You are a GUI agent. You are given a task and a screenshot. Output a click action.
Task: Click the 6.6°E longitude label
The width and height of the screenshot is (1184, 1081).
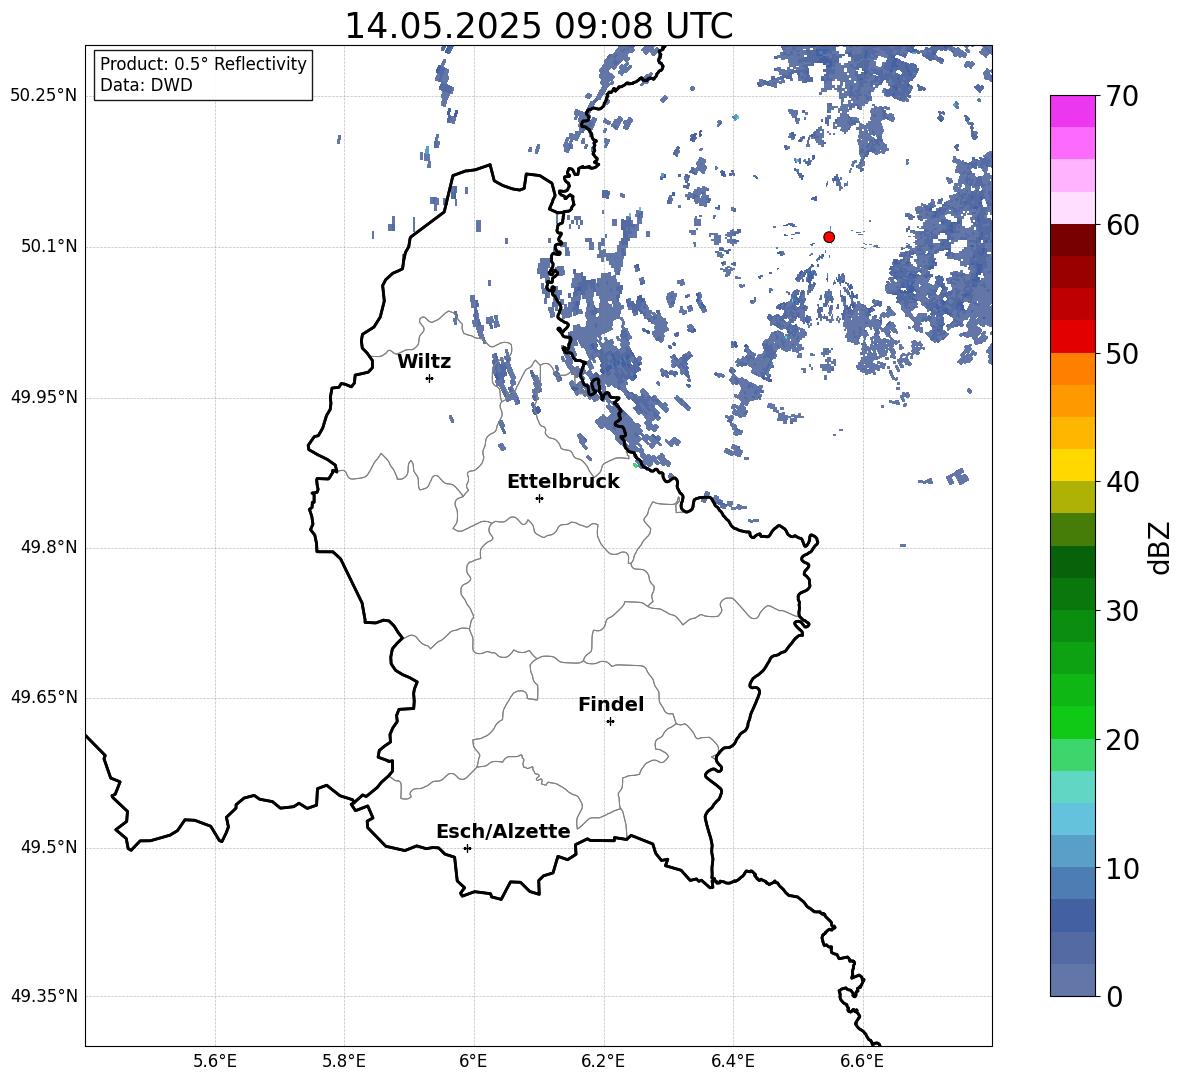coord(862,1061)
